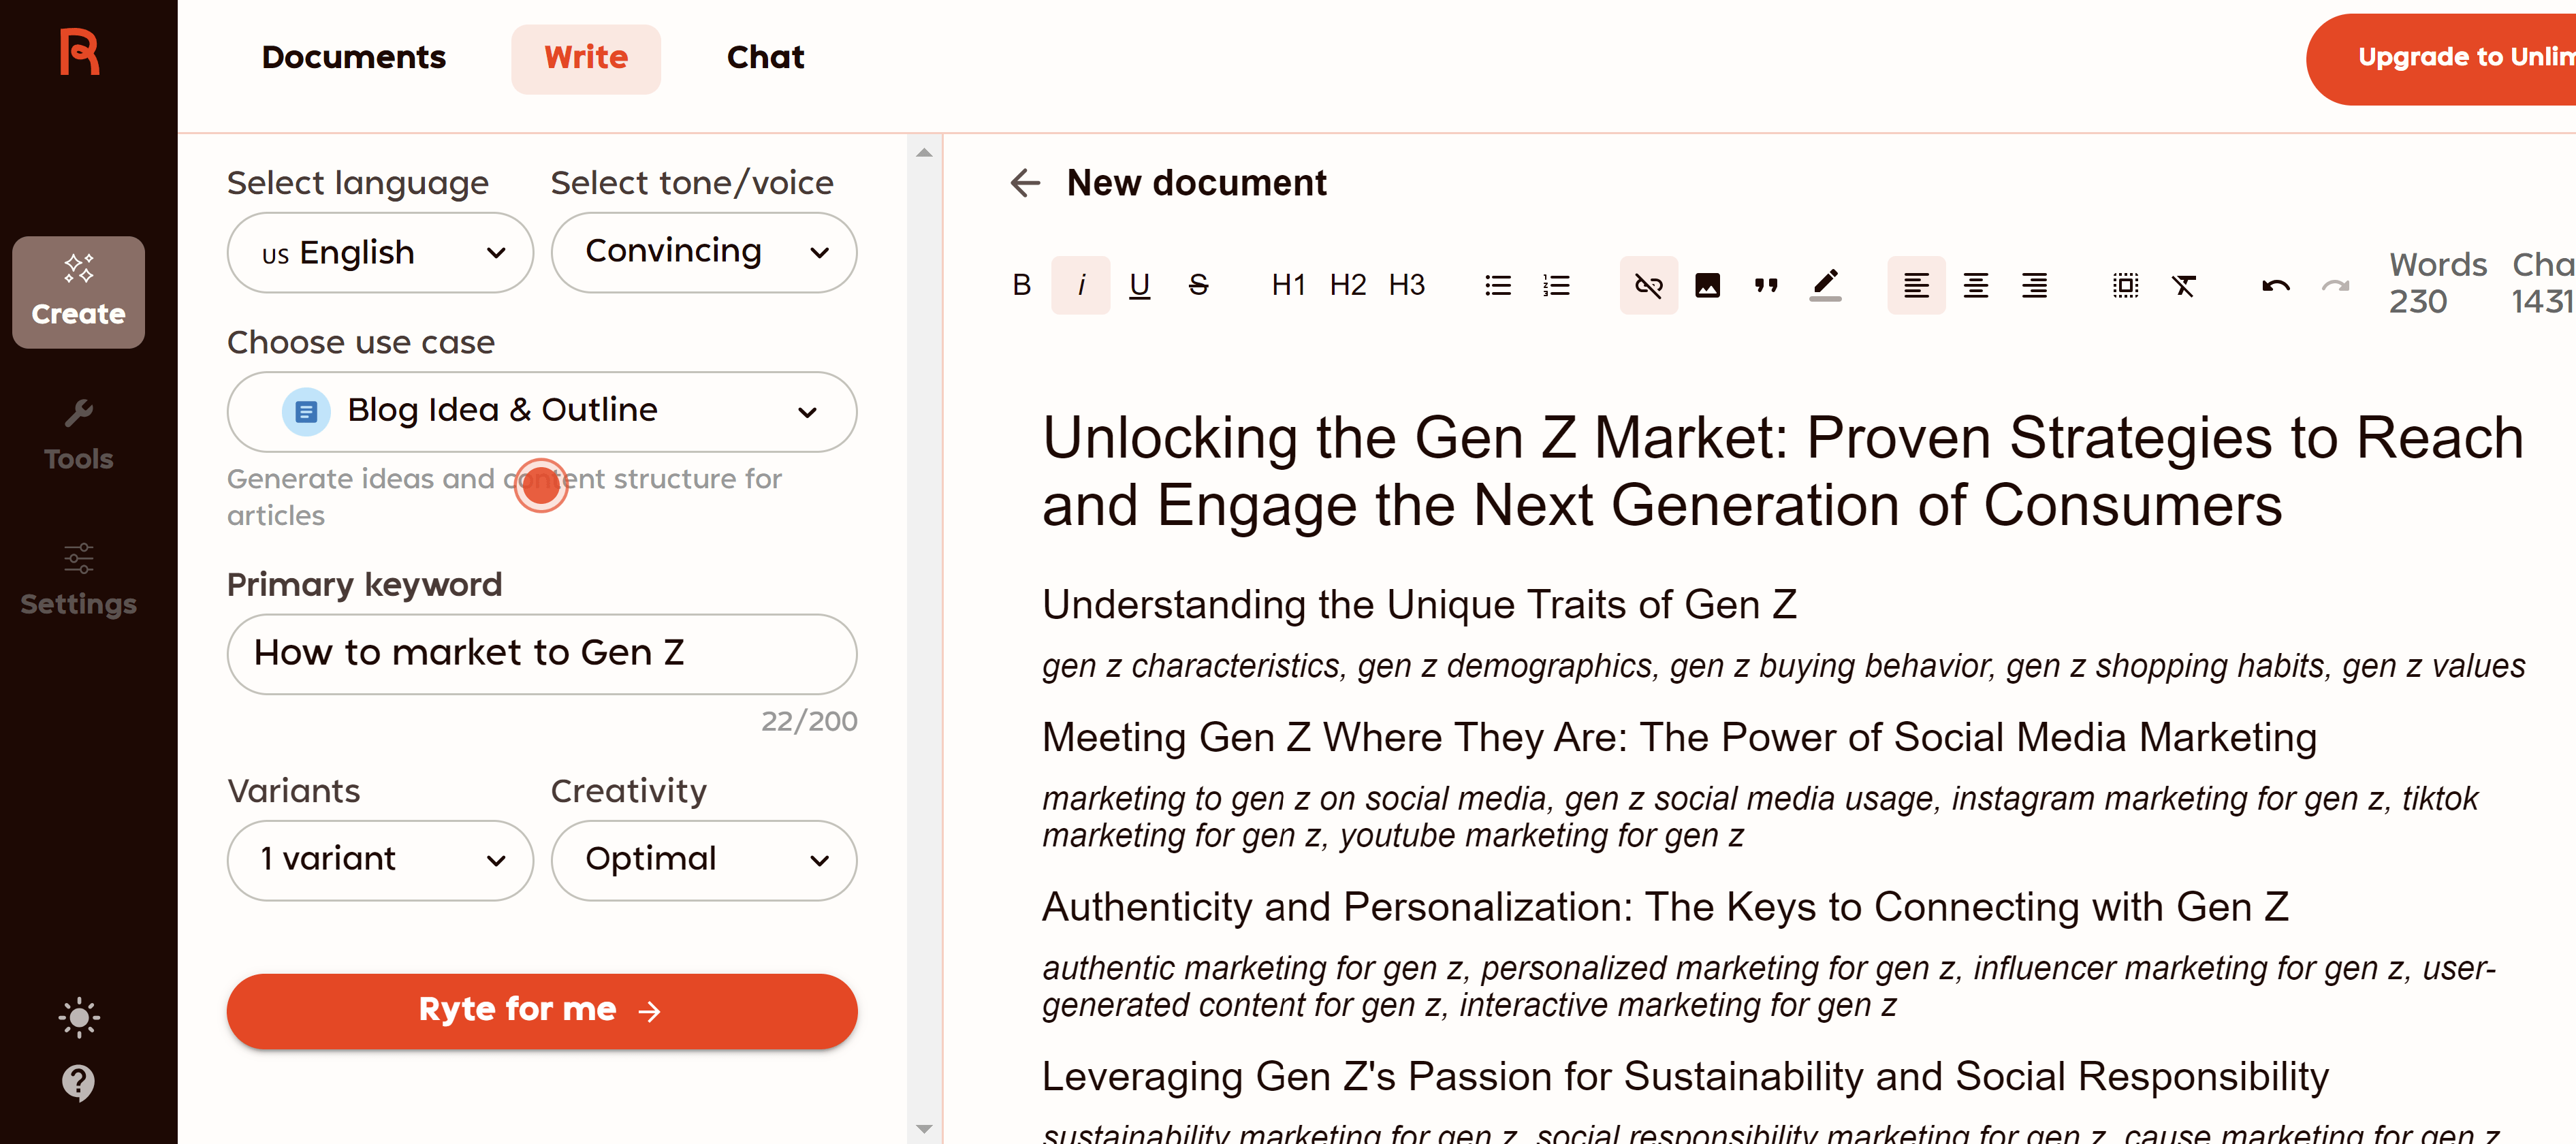Remove link with unlink icon

tap(1648, 286)
